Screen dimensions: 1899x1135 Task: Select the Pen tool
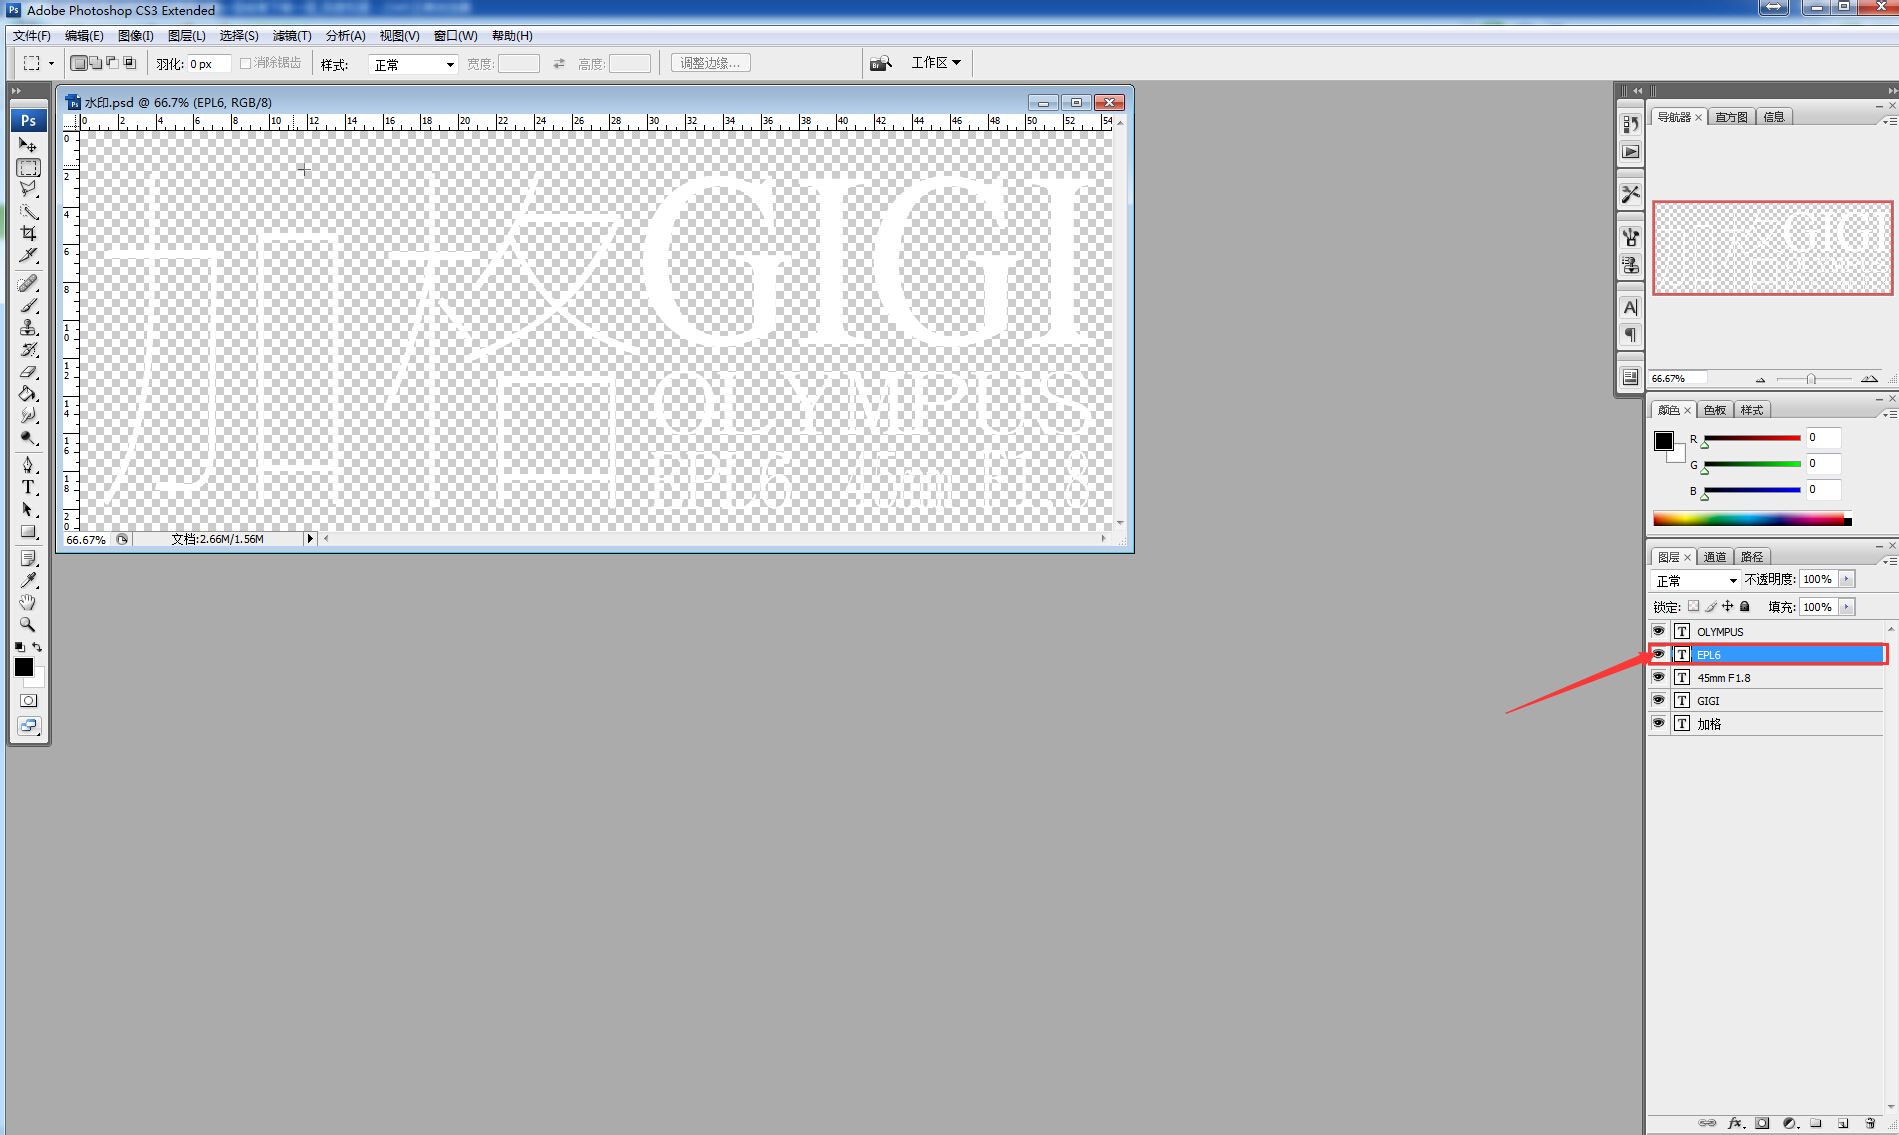(28, 466)
